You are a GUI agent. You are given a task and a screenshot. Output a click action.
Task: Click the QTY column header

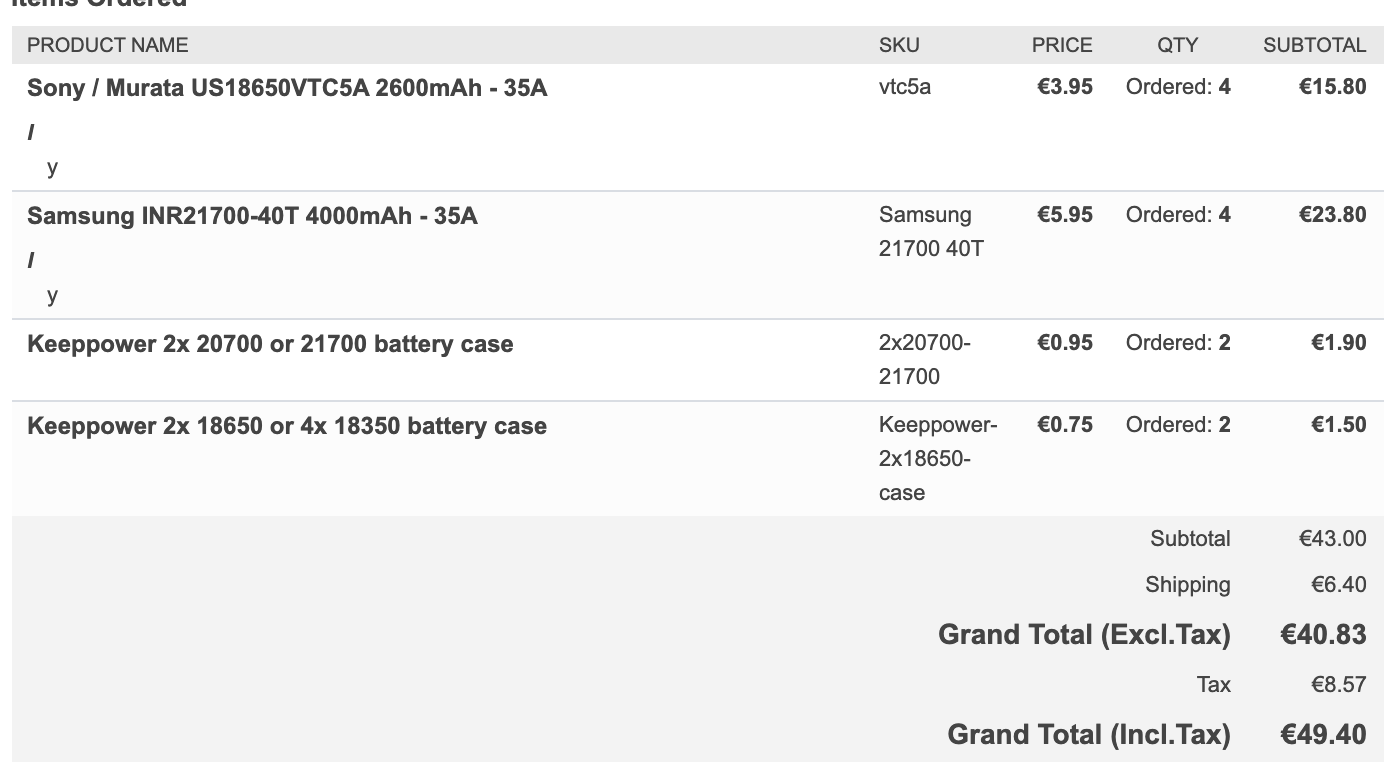1177,45
